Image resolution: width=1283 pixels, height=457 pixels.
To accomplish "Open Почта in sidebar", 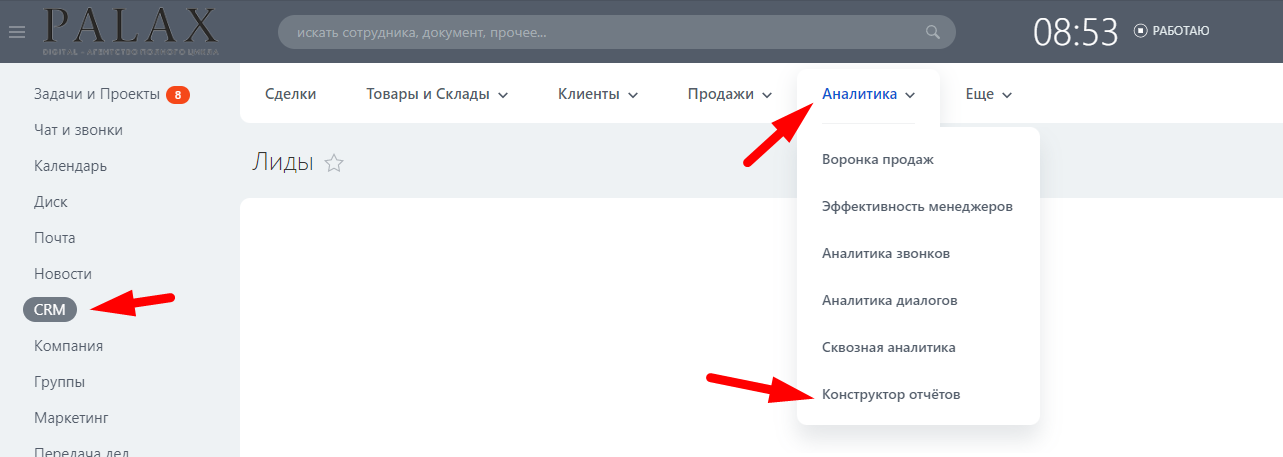I will coord(54,238).
